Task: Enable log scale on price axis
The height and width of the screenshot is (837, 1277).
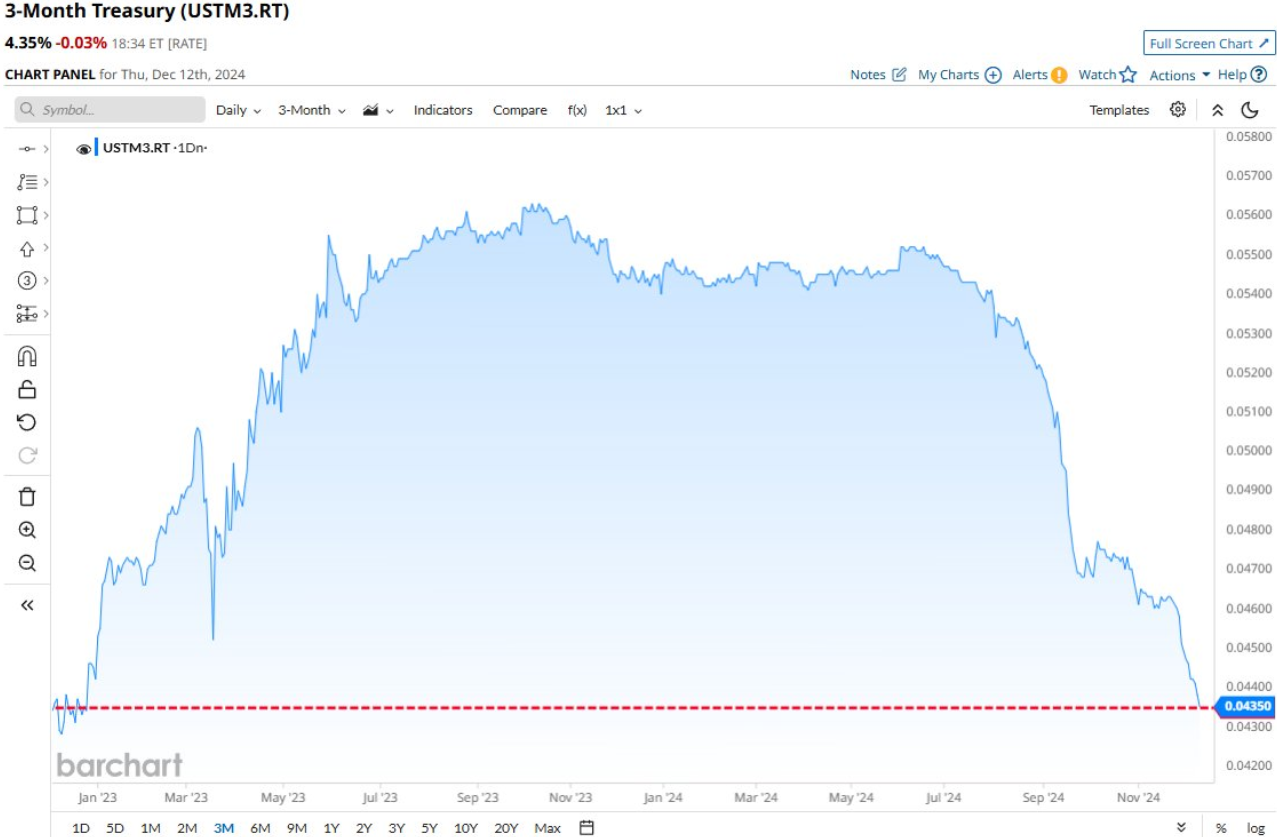Action: coord(1255,828)
